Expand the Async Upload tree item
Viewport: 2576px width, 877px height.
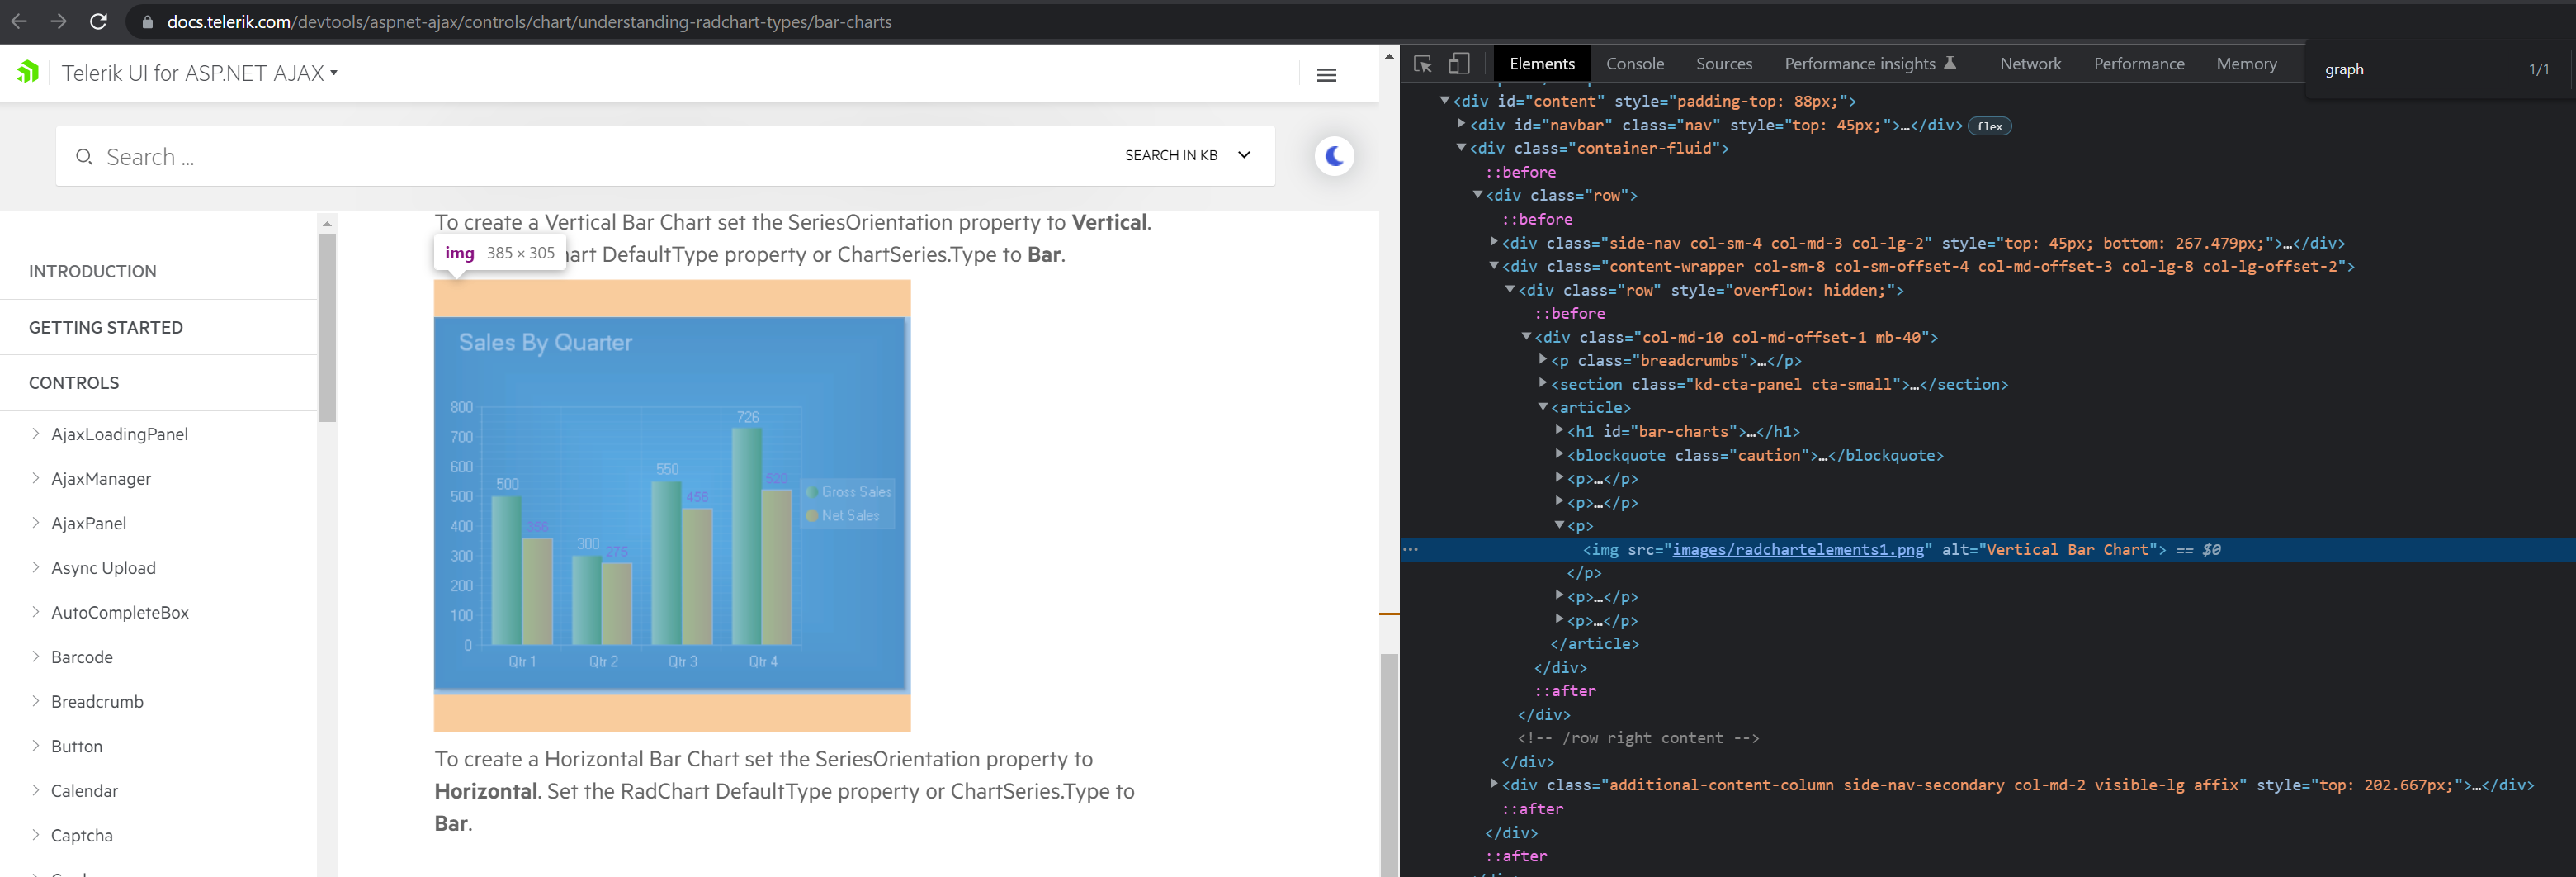pyautogui.click(x=35, y=567)
